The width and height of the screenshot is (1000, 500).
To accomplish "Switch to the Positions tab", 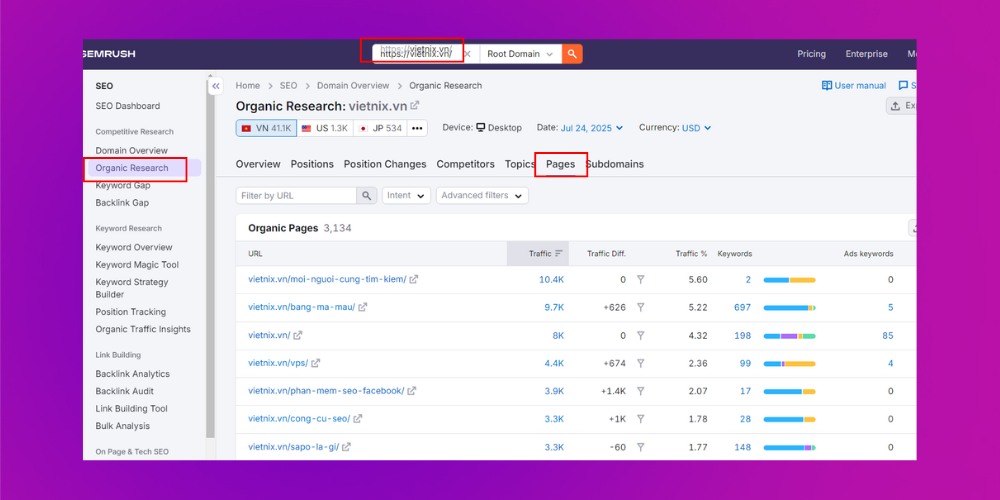I will (312, 164).
